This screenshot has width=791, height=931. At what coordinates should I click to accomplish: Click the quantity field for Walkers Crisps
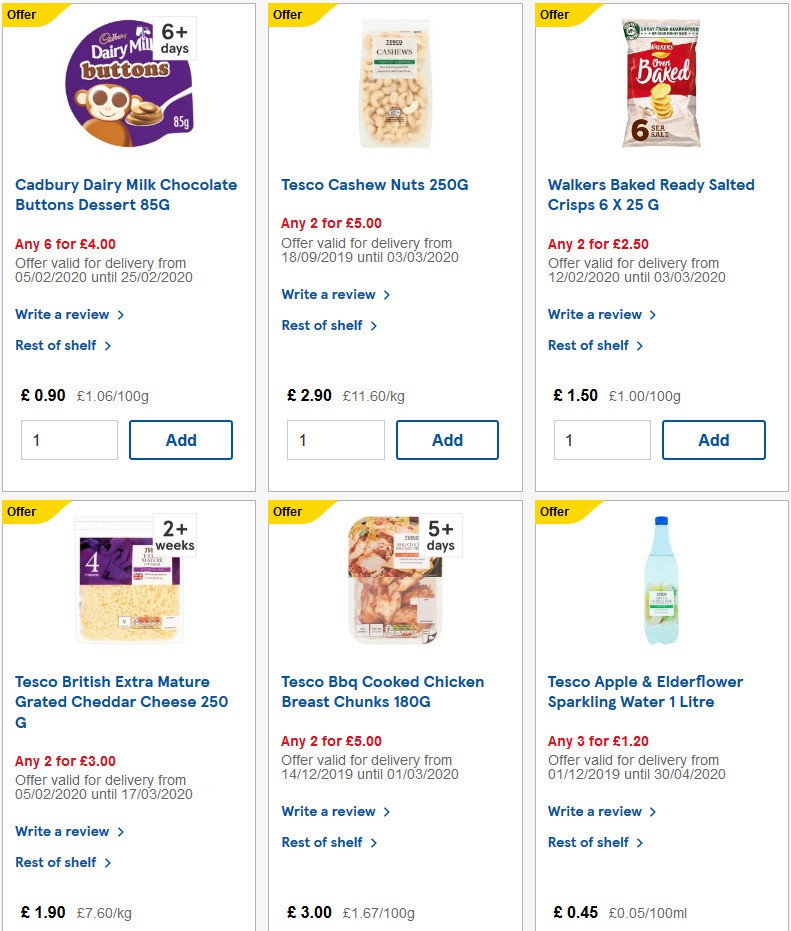point(602,439)
